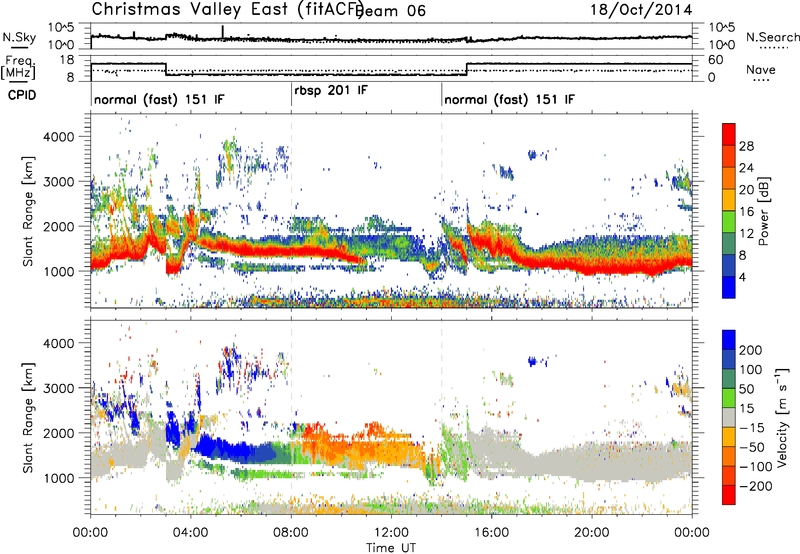Click the 'Beam 06' label
This screenshot has width=800, height=554.
(390, 11)
